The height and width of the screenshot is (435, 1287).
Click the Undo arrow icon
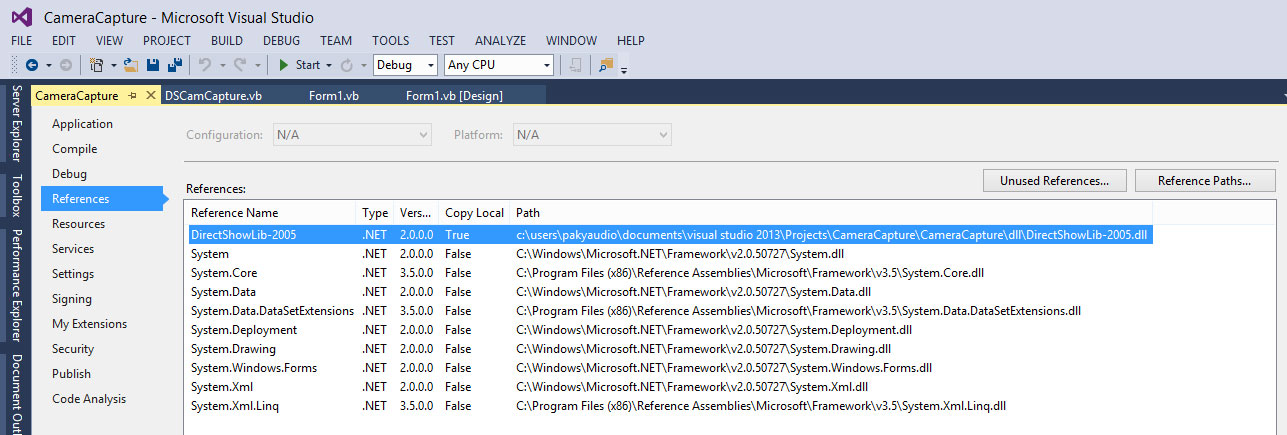(x=204, y=65)
